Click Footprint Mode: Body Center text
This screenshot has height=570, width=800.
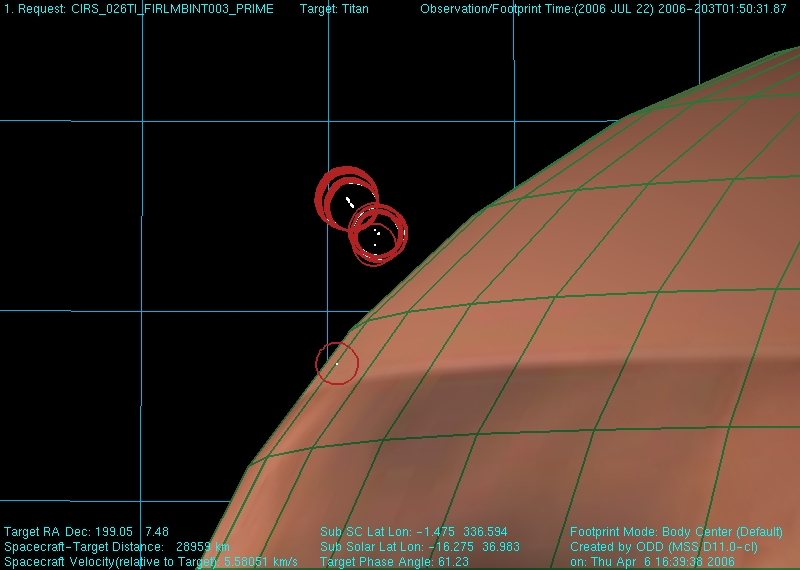(676, 532)
